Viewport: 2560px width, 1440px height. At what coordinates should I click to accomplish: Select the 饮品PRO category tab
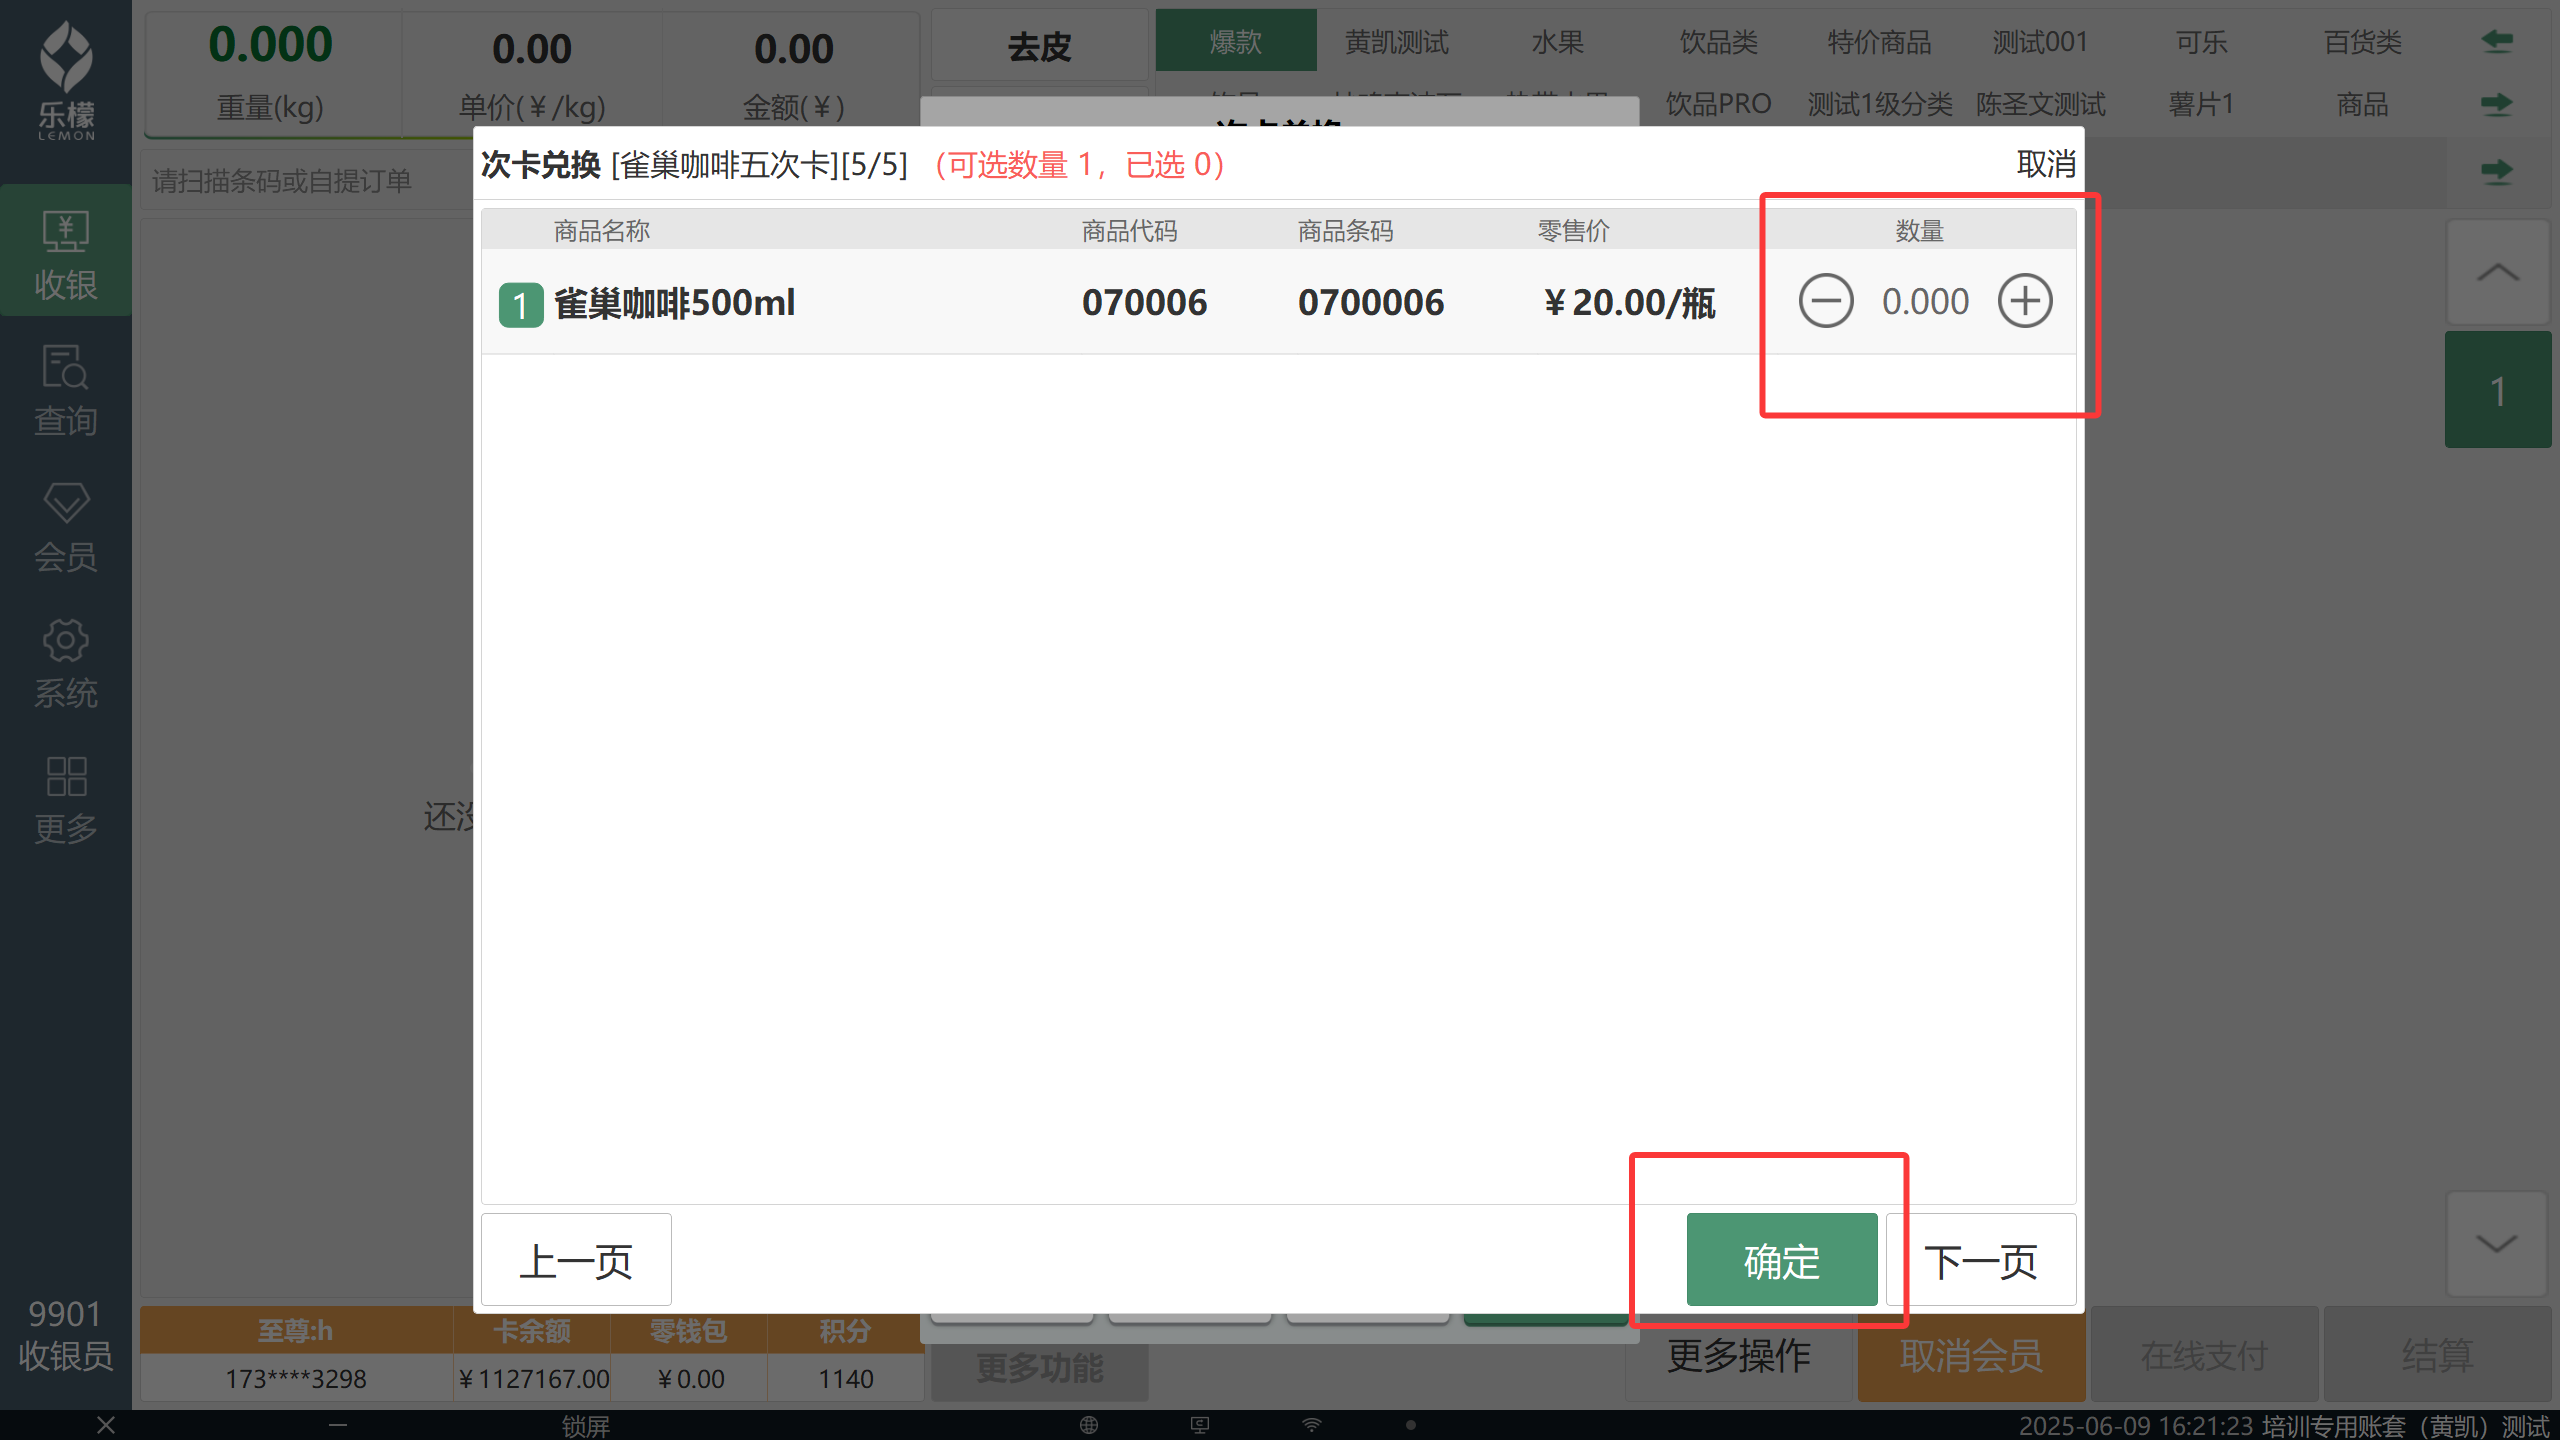click(x=1719, y=103)
